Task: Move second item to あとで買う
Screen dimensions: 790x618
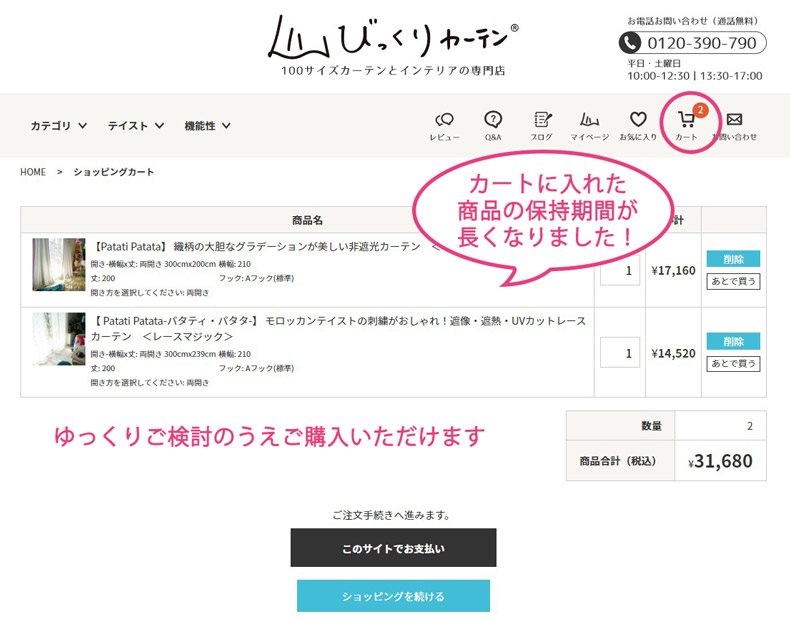Action: (x=733, y=364)
